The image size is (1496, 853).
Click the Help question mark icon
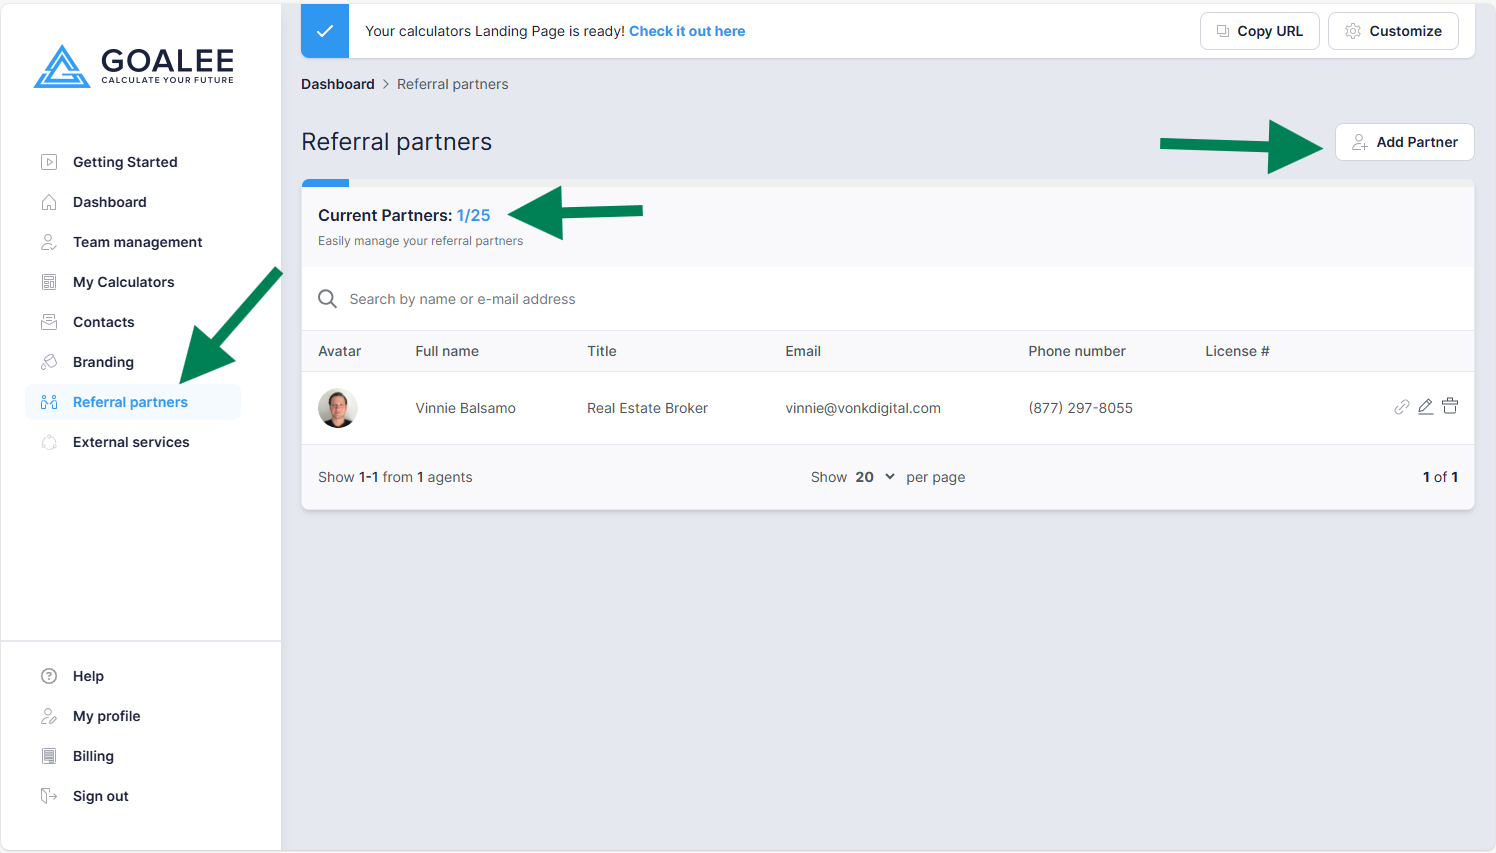point(49,676)
